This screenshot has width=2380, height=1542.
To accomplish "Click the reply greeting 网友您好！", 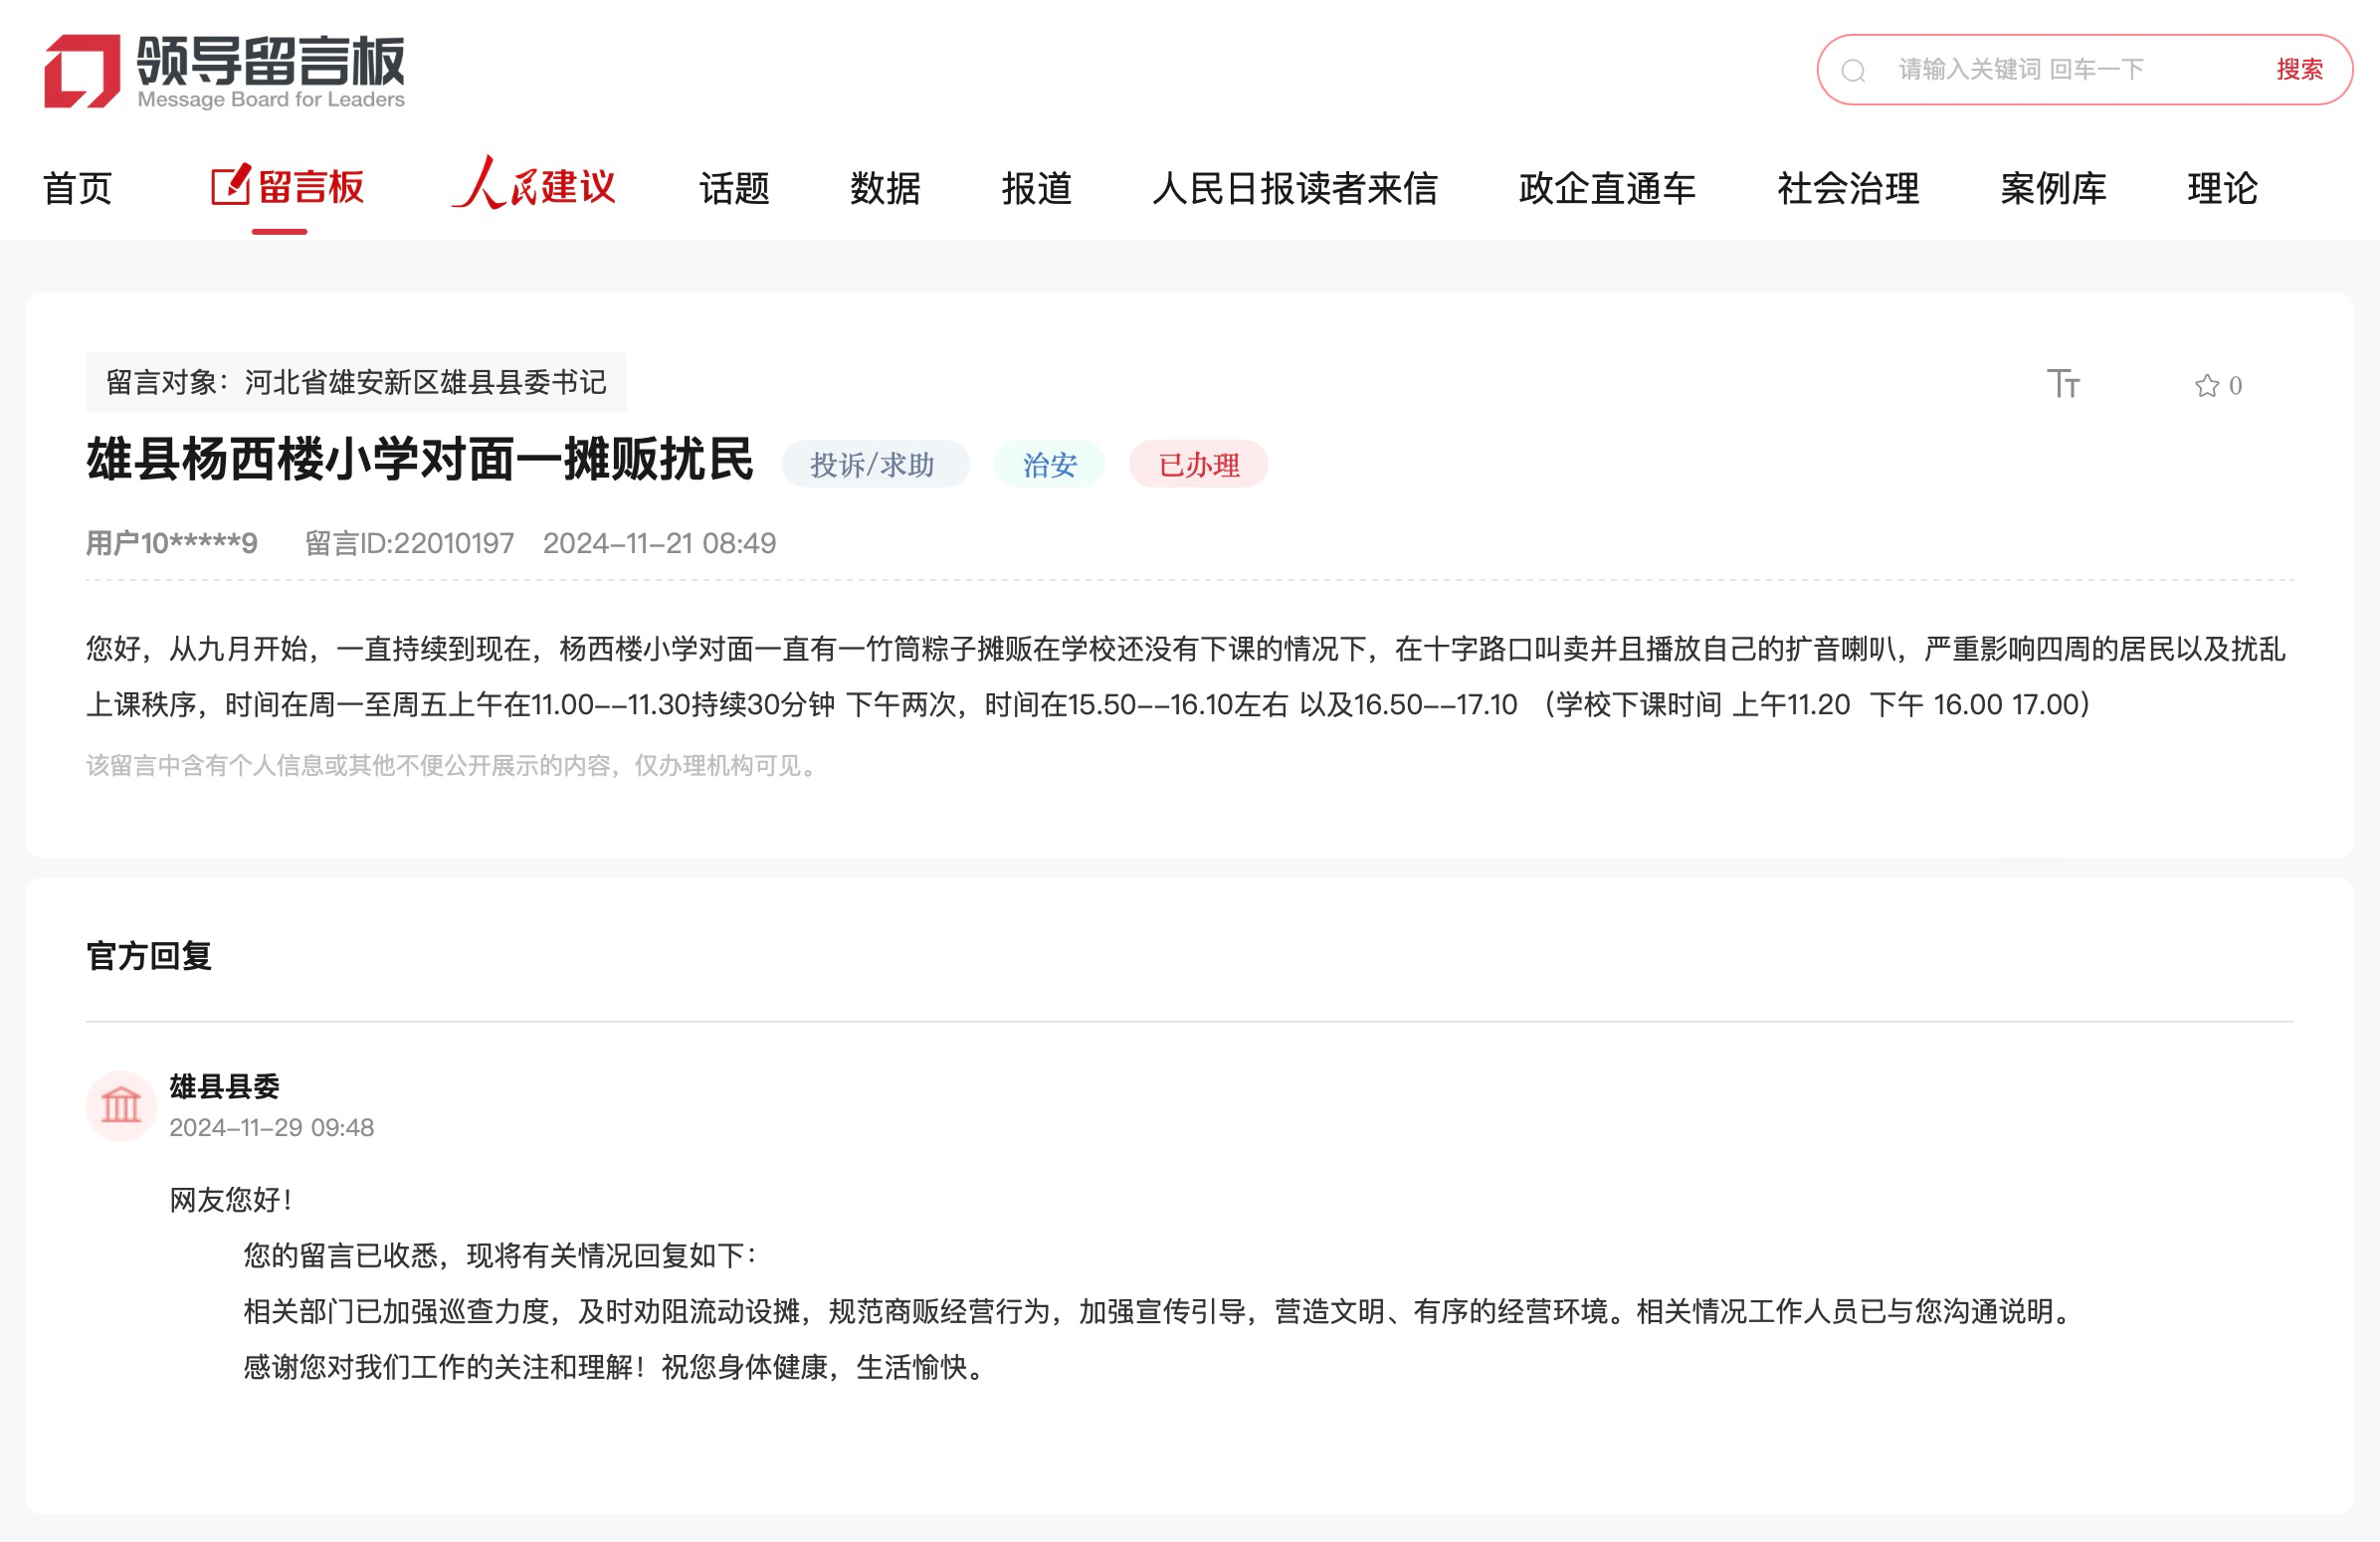I will pyautogui.click(x=233, y=1200).
